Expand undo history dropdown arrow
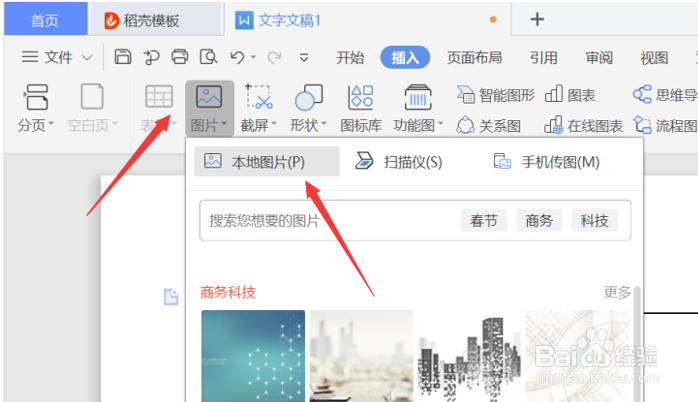The width and height of the screenshot is (698, 402). pyautogui.click(x=253, y=57)
